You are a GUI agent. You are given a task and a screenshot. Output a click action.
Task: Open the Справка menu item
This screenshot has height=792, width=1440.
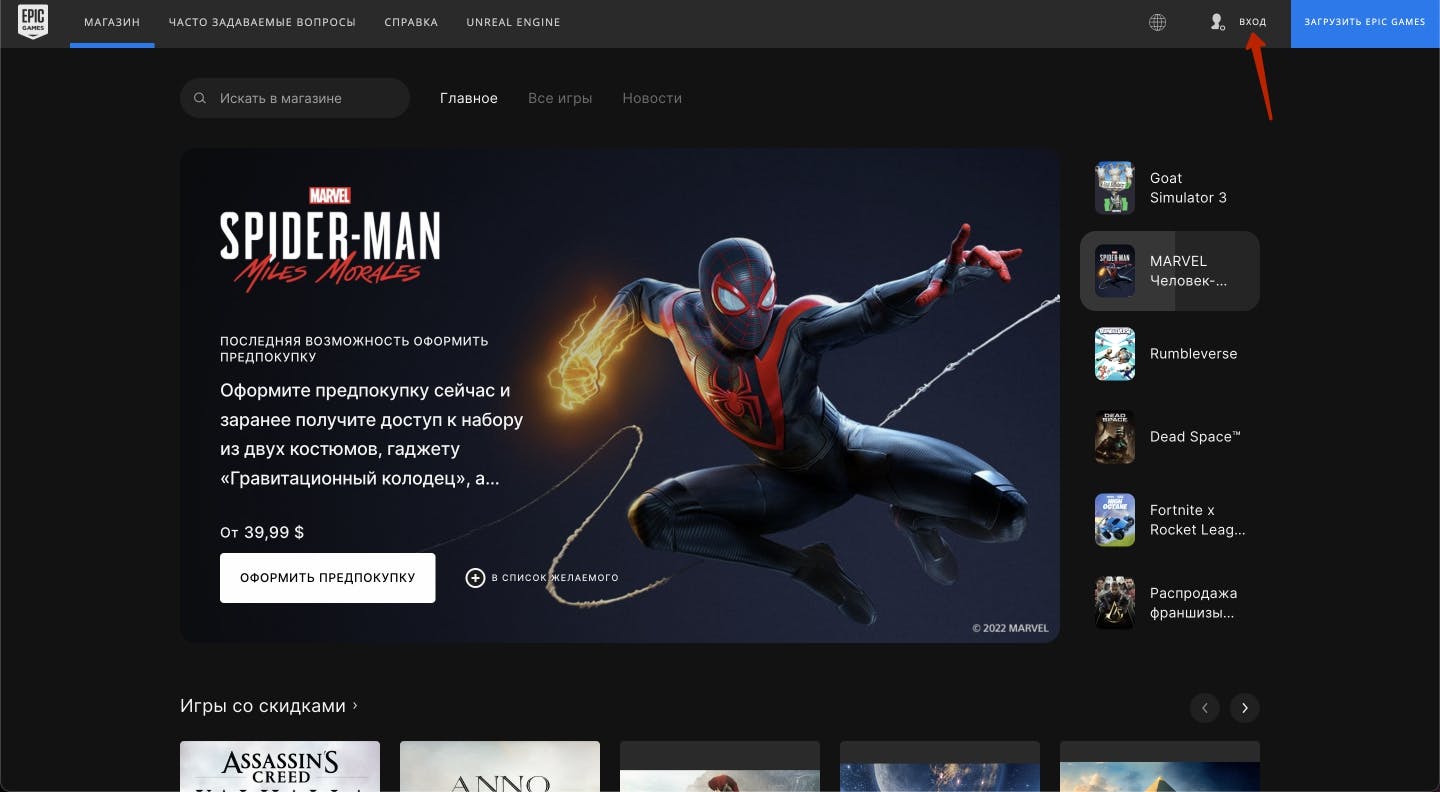pyautogui.click(x=411, y=22)
